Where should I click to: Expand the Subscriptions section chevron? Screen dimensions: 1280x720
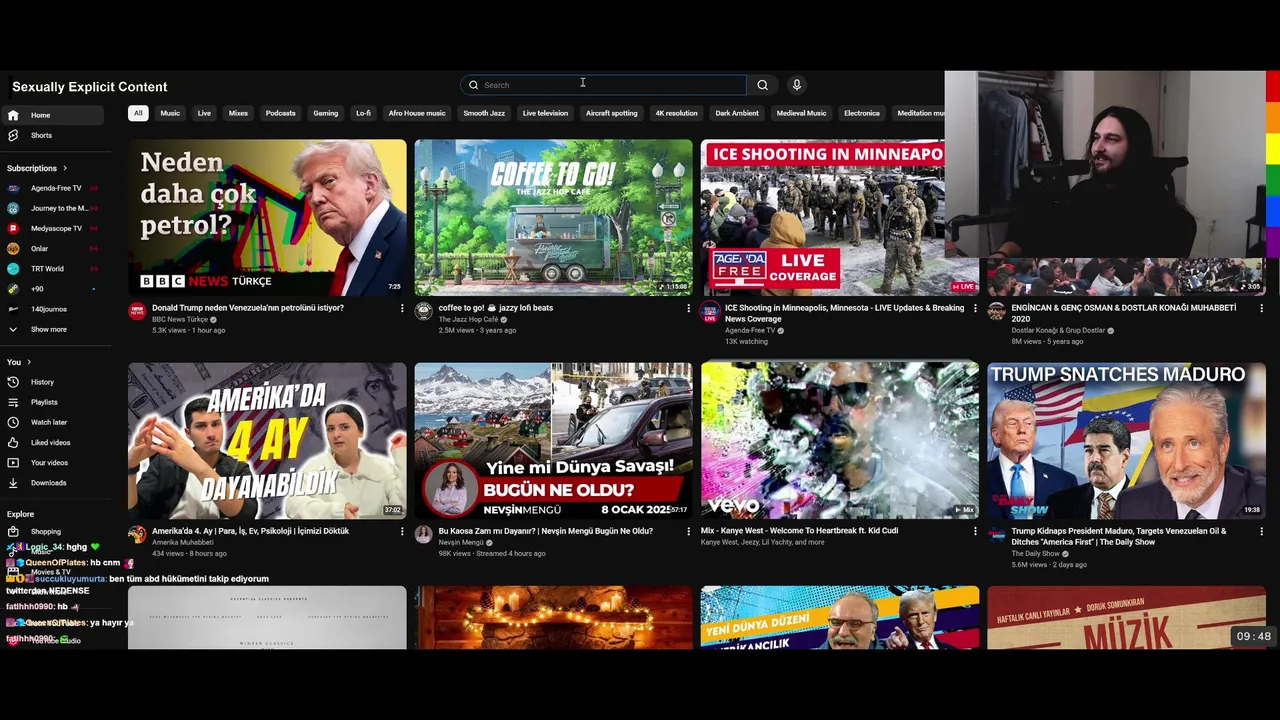65,168
